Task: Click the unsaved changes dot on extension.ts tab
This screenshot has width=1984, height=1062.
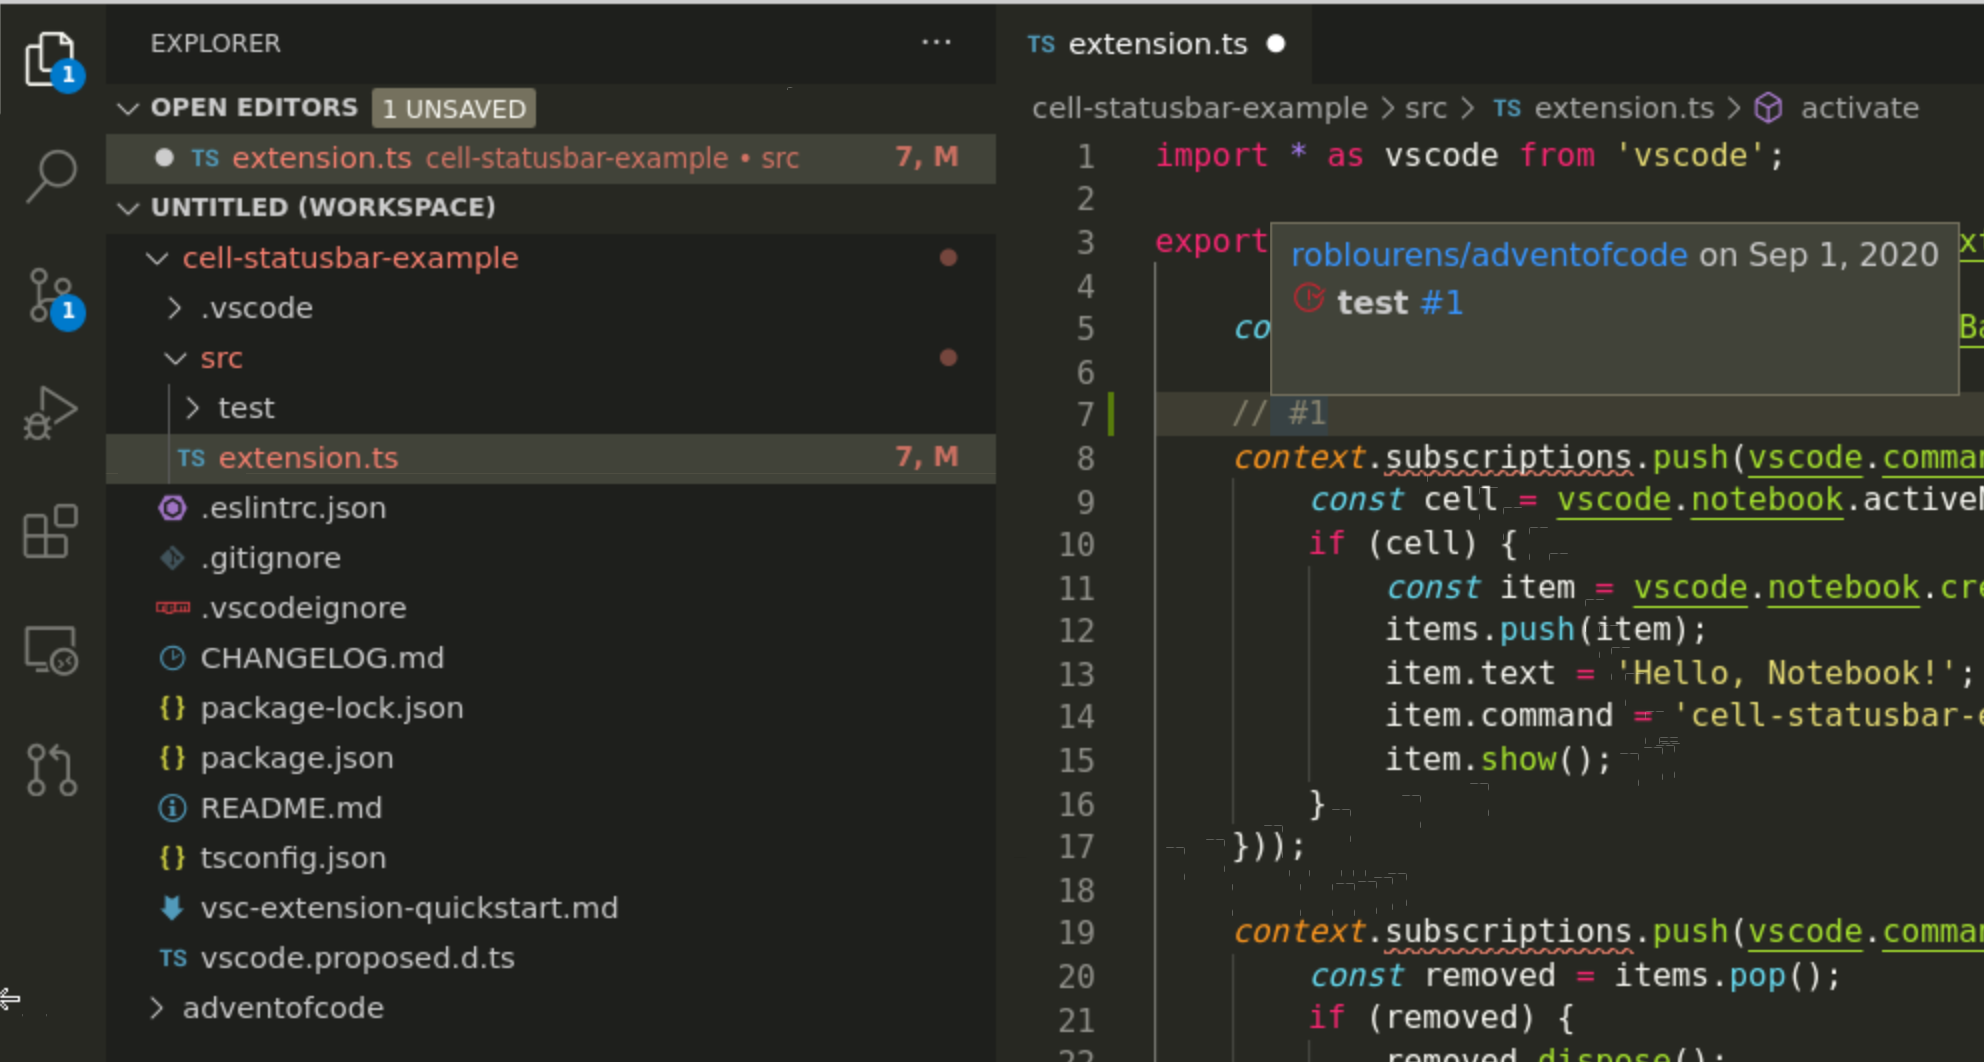Action: pos(1276,43)
